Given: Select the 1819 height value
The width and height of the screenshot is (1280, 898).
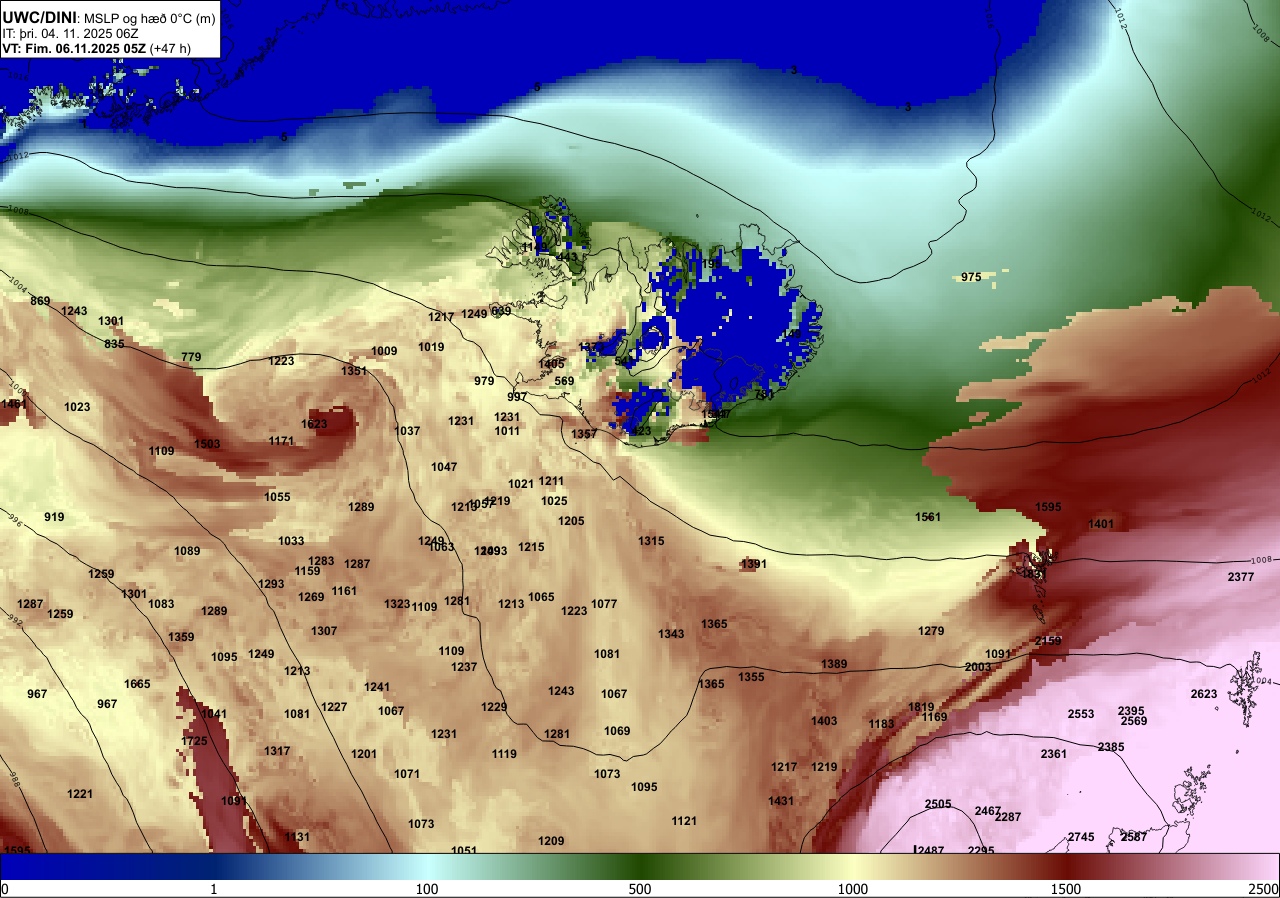Looking at the screenshot, I should tap(921, 707).
